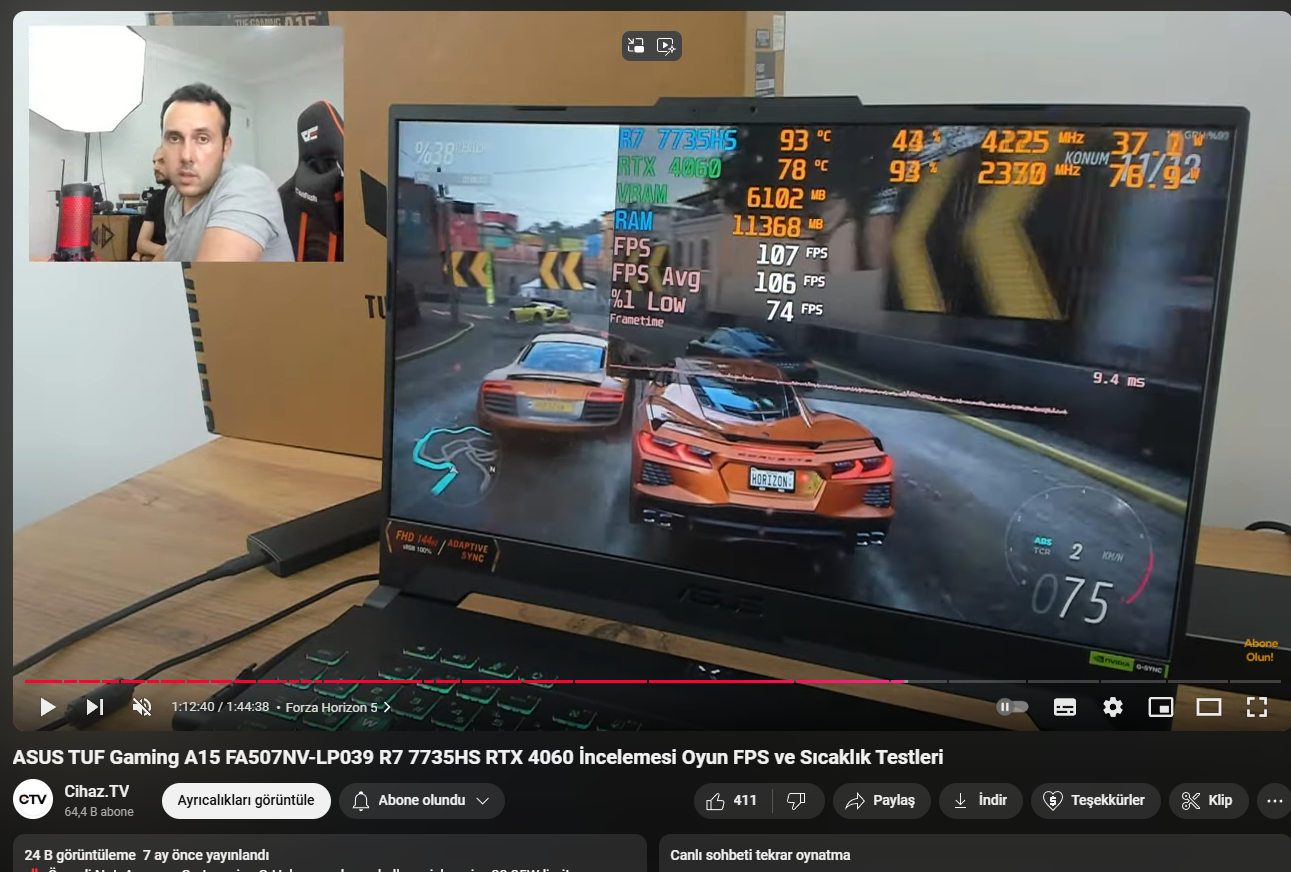Click the Canlı sohbeti tekrar oynatma header
Screen dimensions: 1291x872
point(760,855)
